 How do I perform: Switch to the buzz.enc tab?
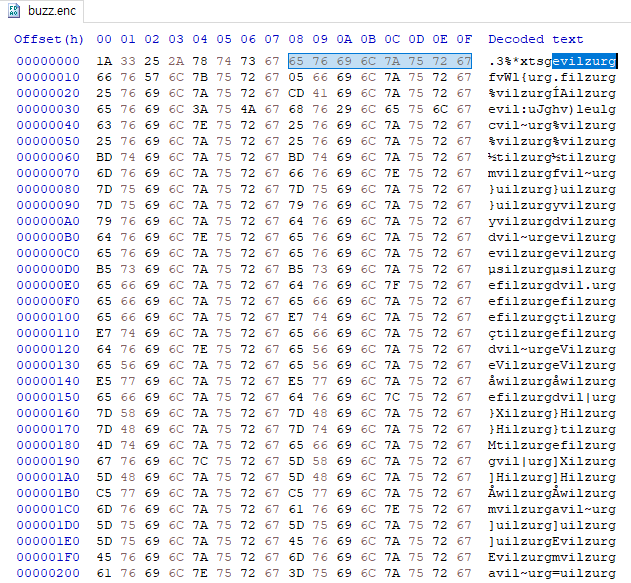point(42,11)
